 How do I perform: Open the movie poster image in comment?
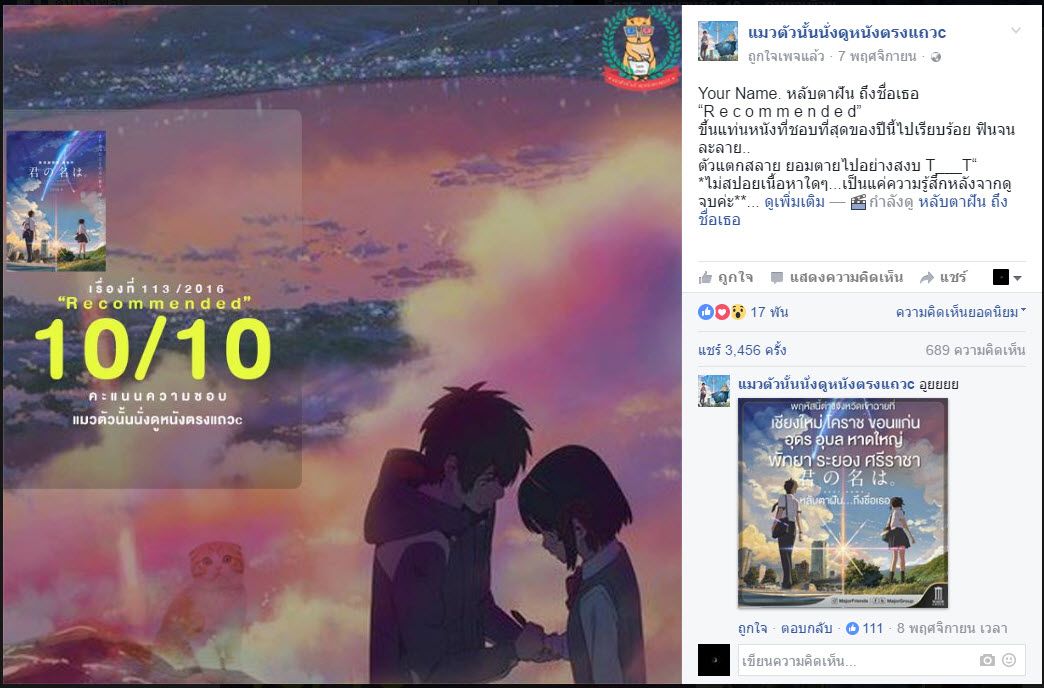coord(842,503)
